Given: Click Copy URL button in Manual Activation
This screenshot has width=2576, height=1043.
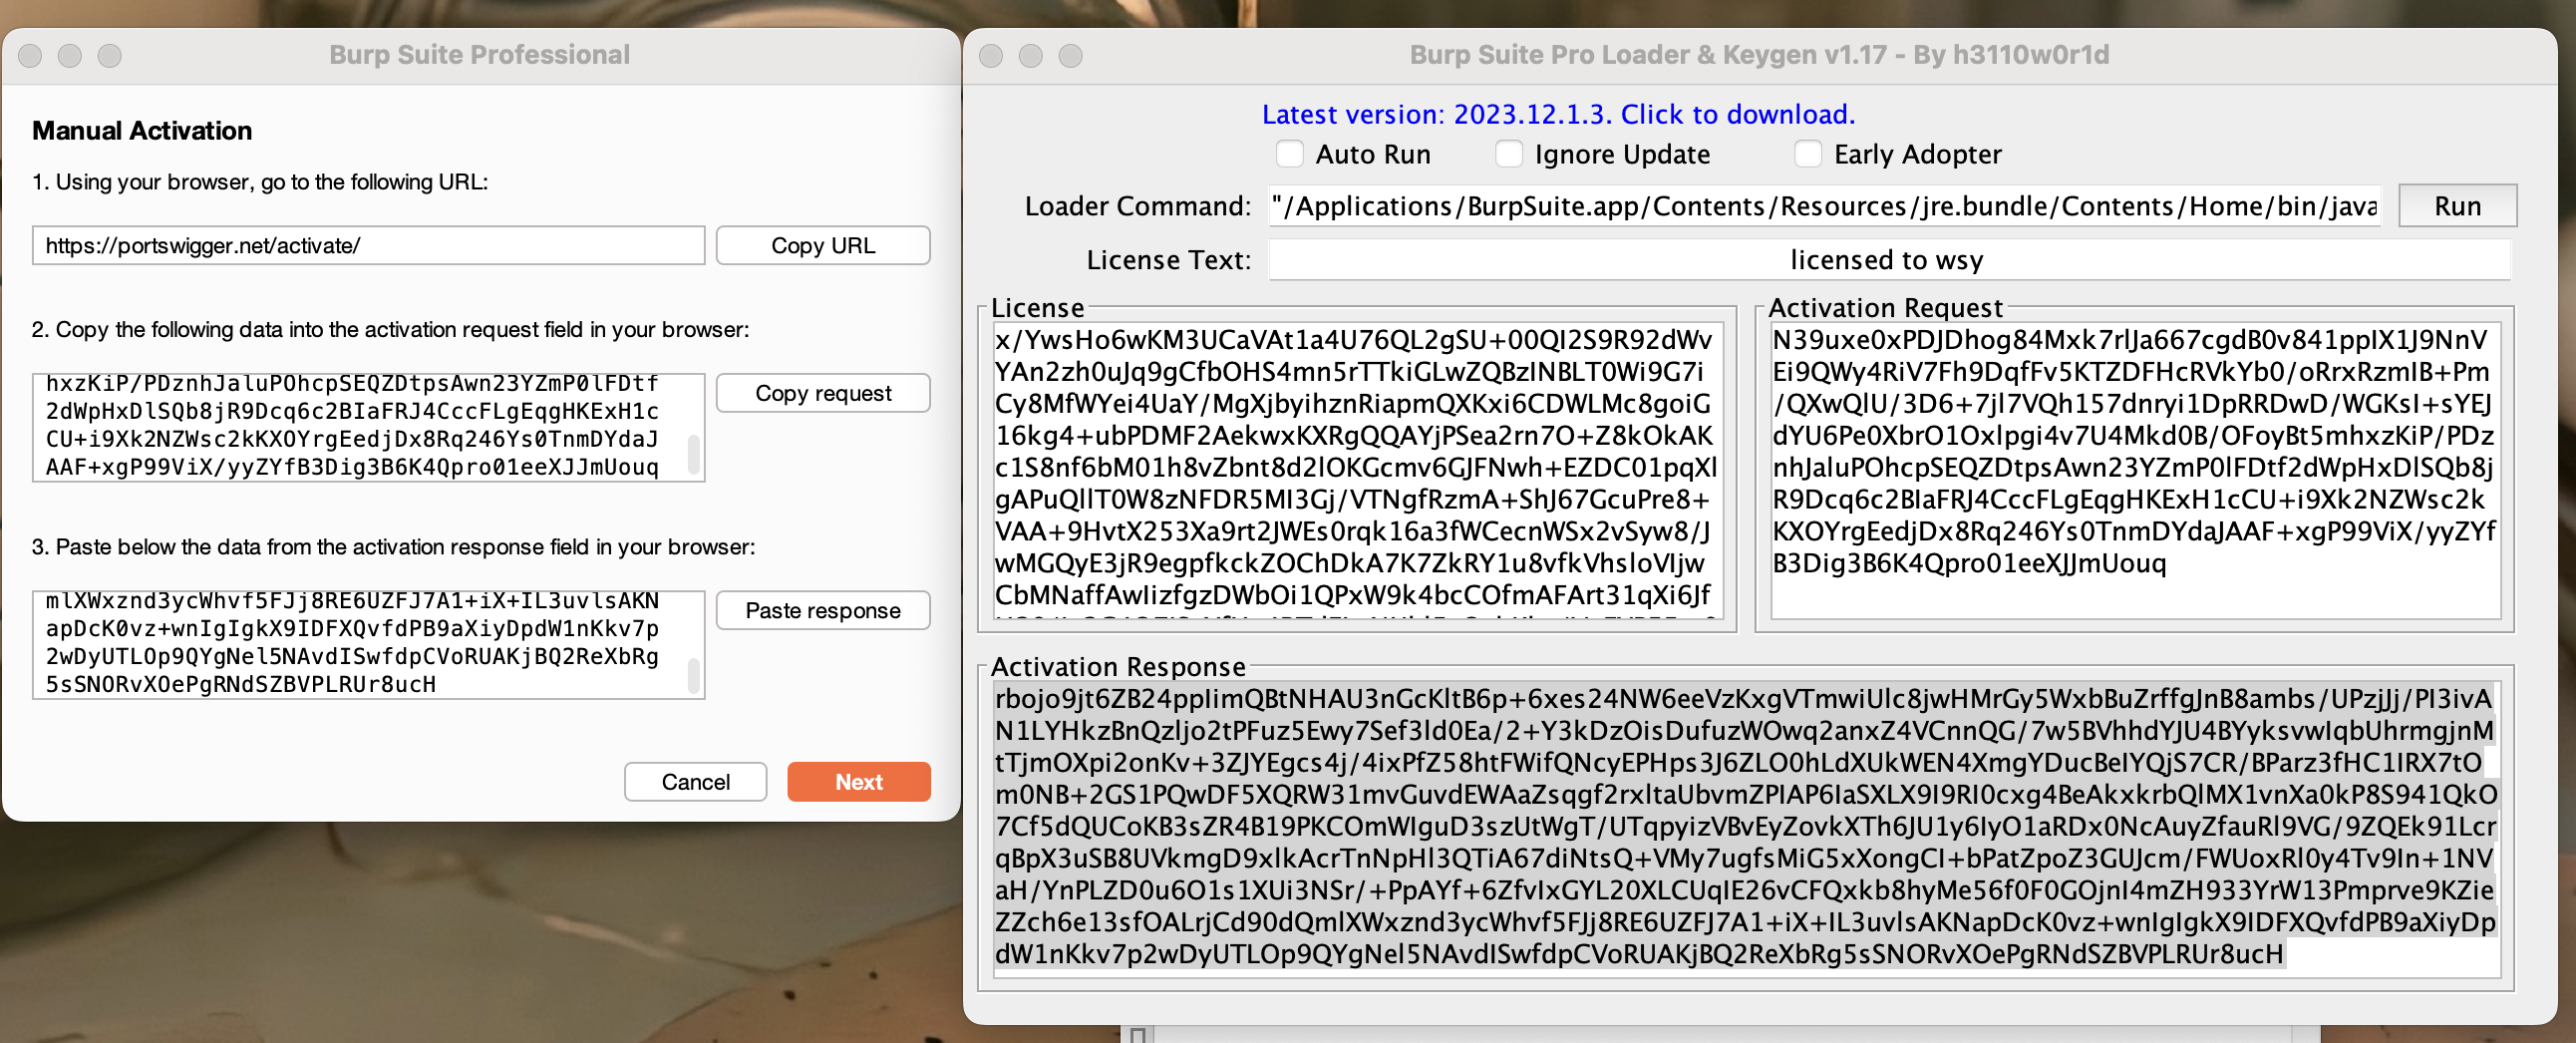Looking at the screenshot, I should [822, 246].
